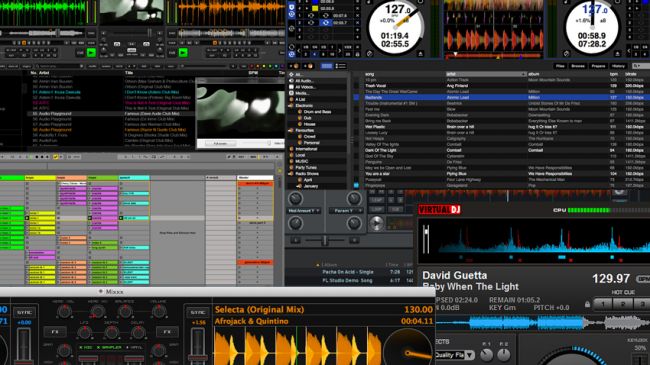Click the right SYNC button in Mixxx
Viewport: 650px width, 365px height.
pyautogui.click(x=198, y=312)
